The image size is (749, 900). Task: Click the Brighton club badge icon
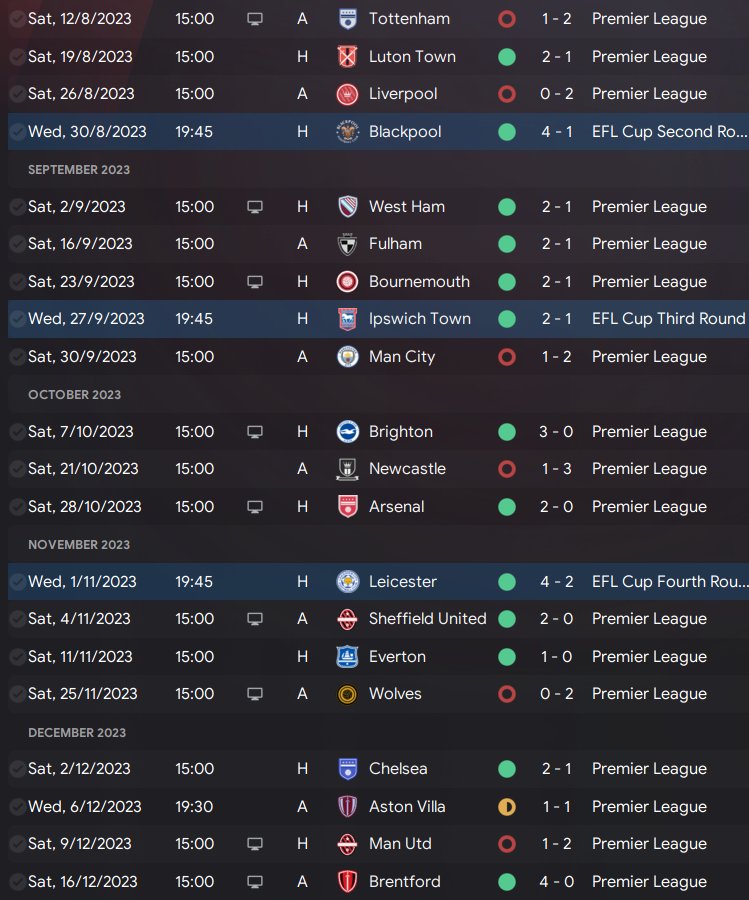click(x=347, y=432)
